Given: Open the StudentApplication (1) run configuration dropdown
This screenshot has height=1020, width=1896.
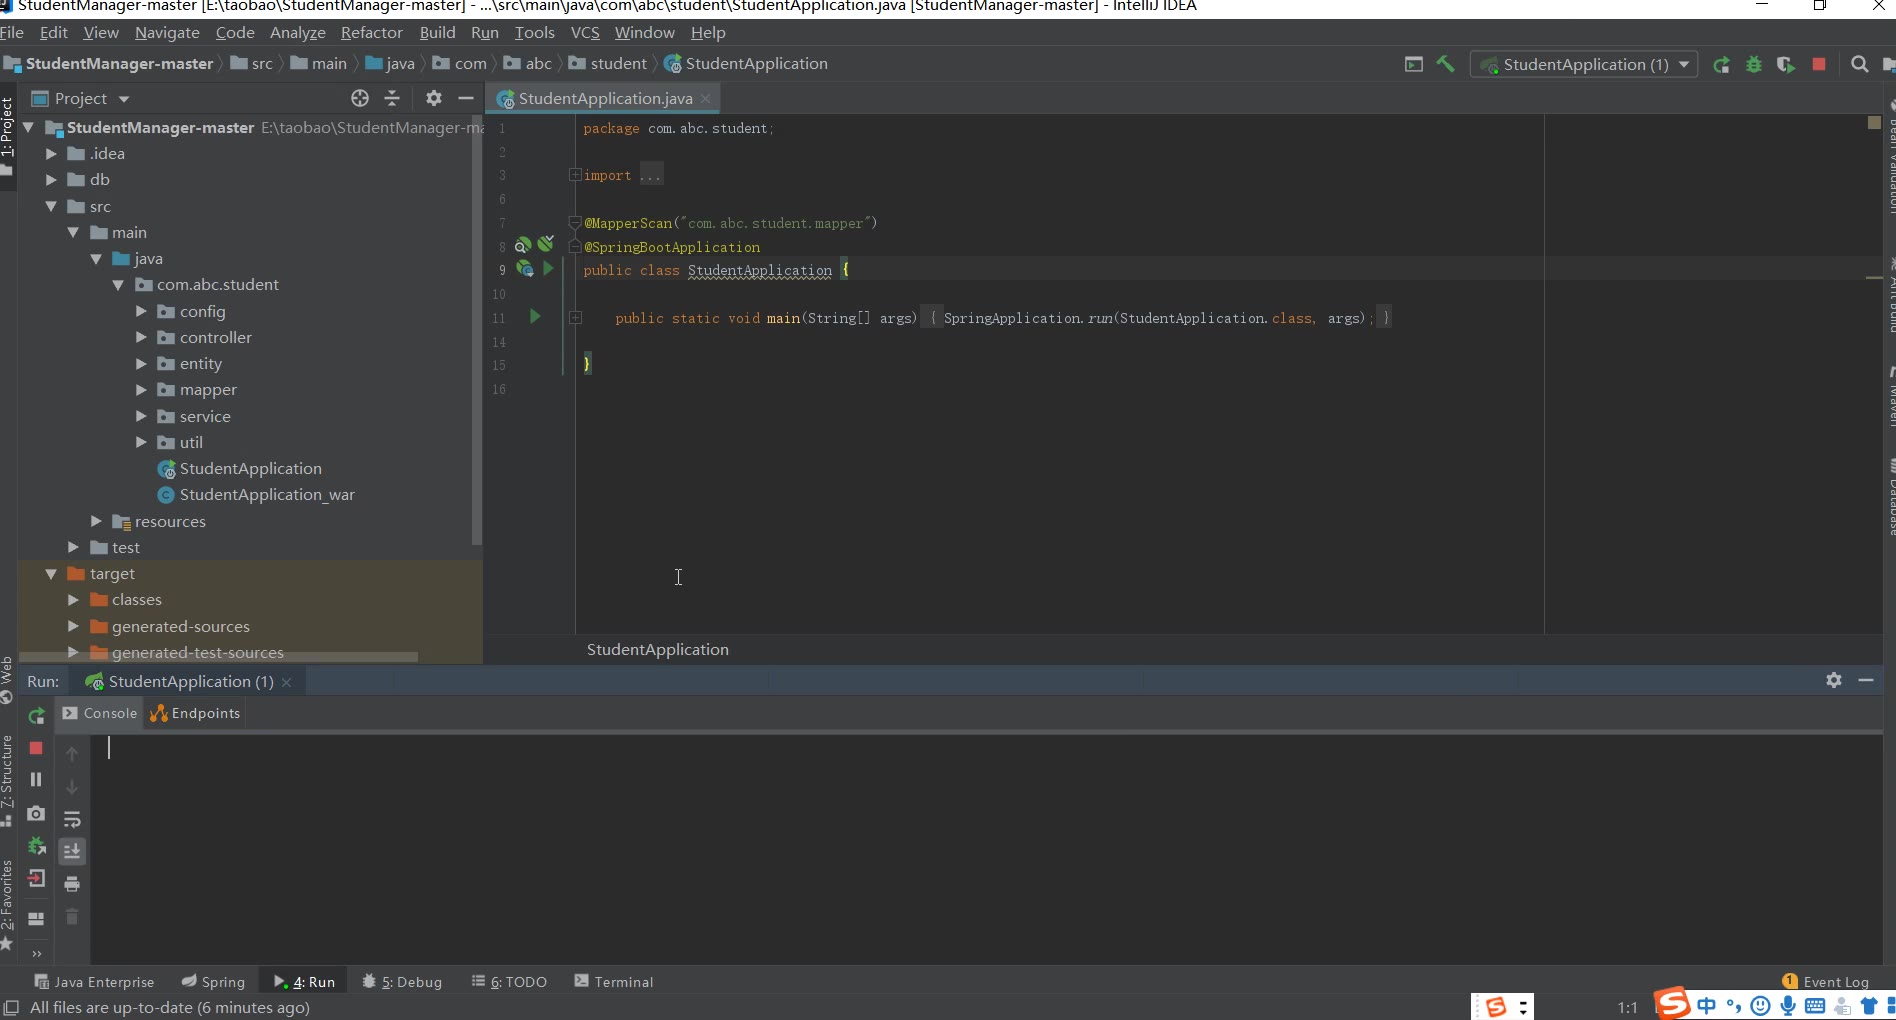Looking at the screenshot, I should pos(1585,65).
